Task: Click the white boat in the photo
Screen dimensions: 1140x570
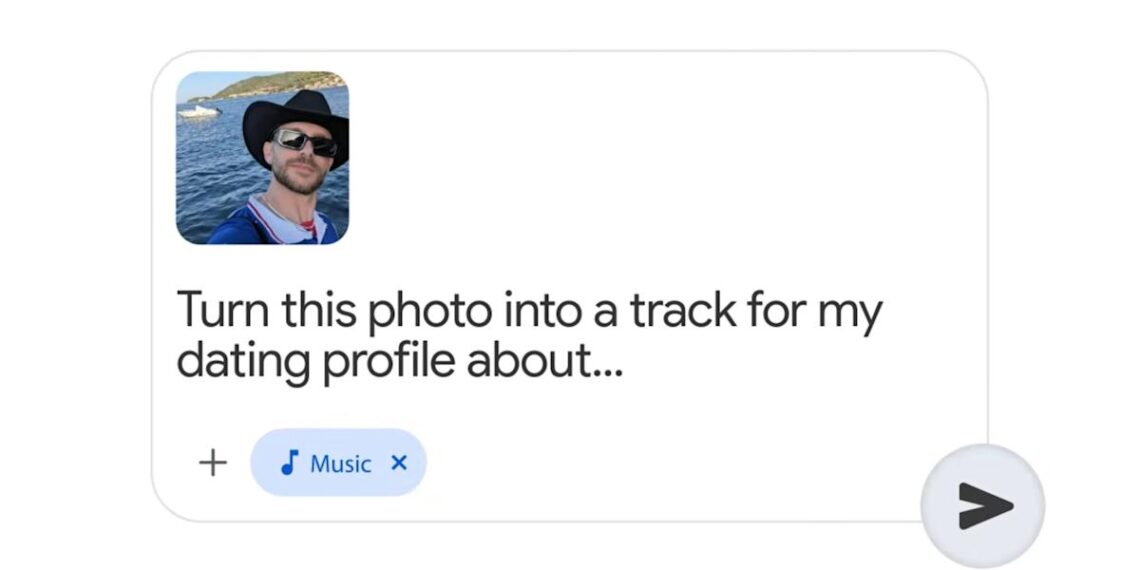Action: click(x=199, y=112)
